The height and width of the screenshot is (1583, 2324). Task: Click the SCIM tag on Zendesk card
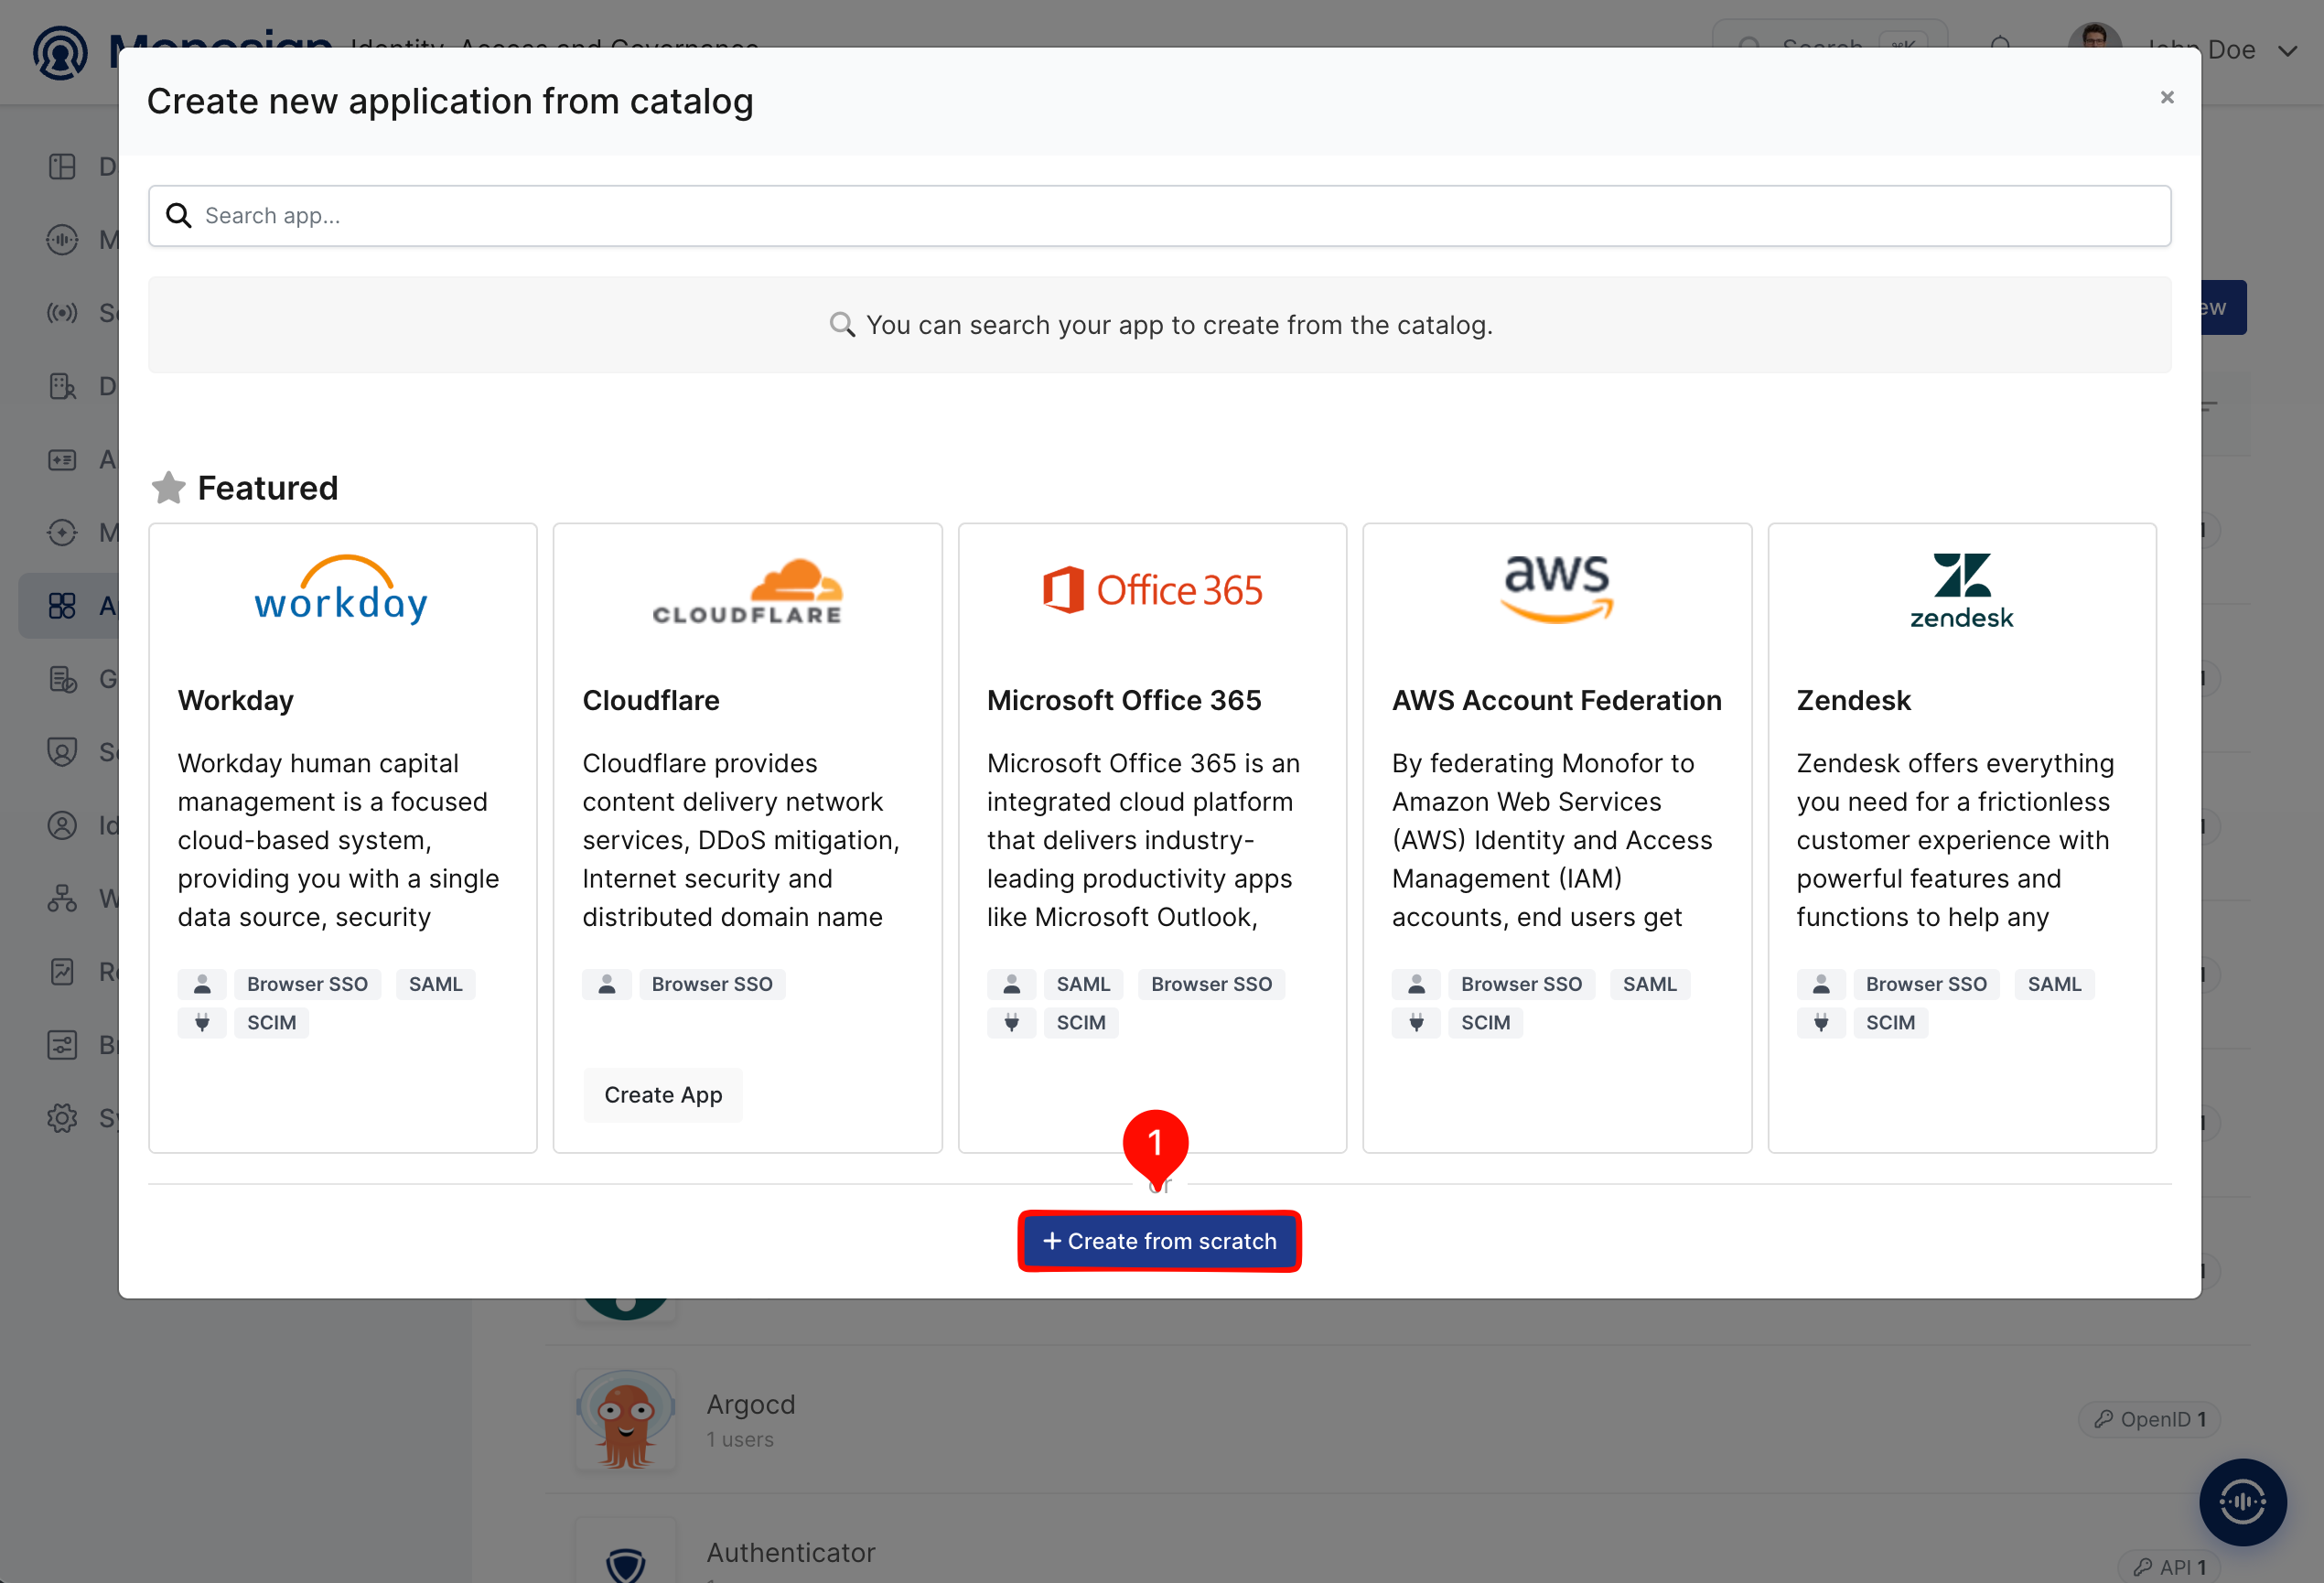[1890, 1022]
